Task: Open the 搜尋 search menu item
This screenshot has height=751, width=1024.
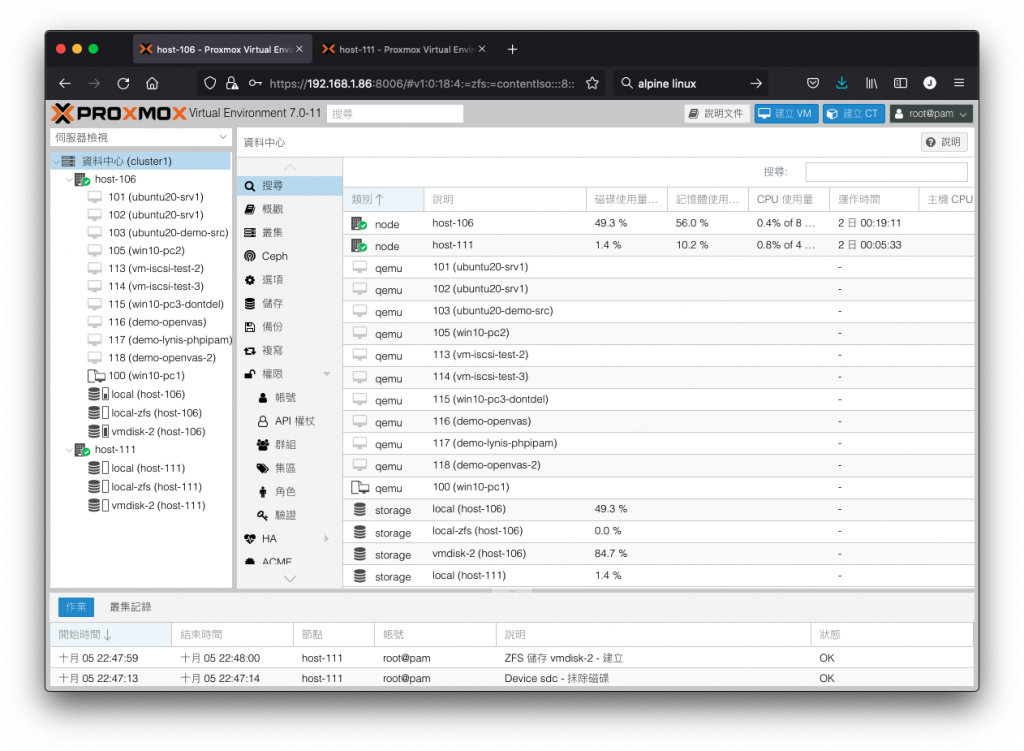Action: pyautogui.click(x=289, y=186)
